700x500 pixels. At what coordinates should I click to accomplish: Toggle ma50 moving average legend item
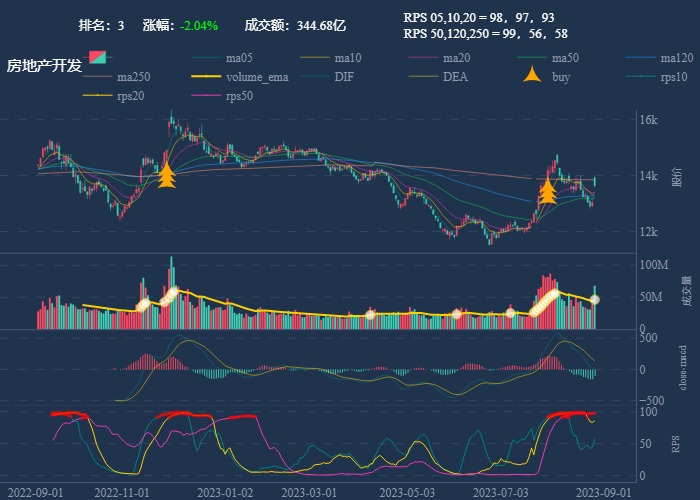[x=565, y=57]
